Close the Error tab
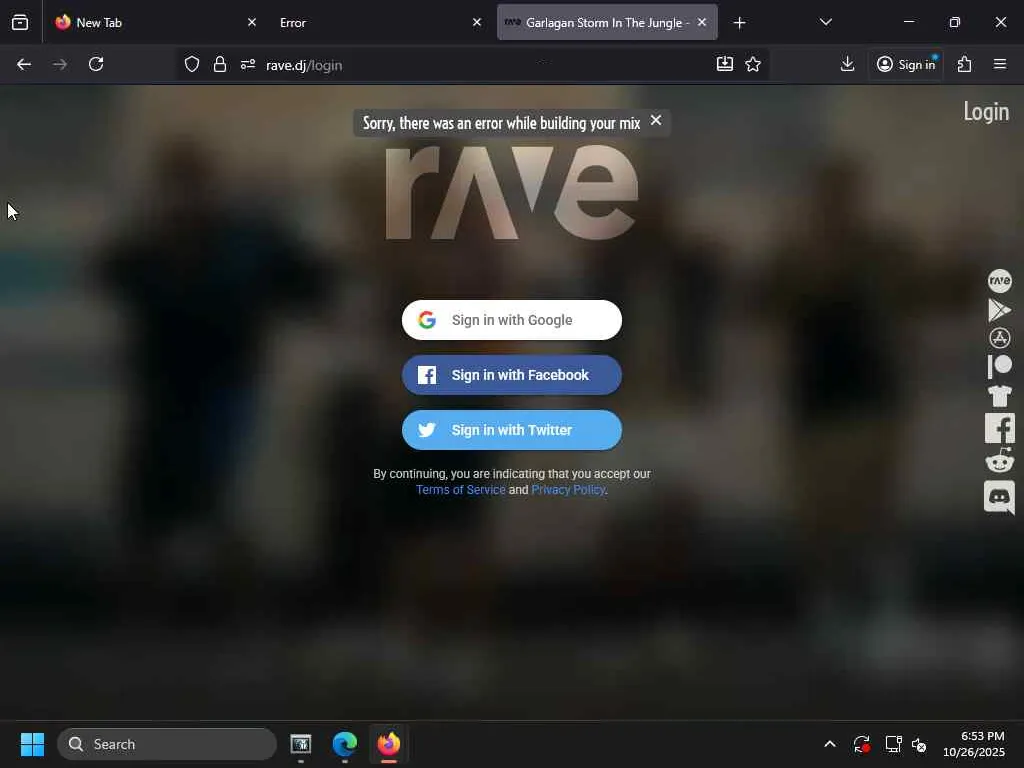Image resolution: width=1024 pixels, height=768 pixels. click(x=477, y=22)
